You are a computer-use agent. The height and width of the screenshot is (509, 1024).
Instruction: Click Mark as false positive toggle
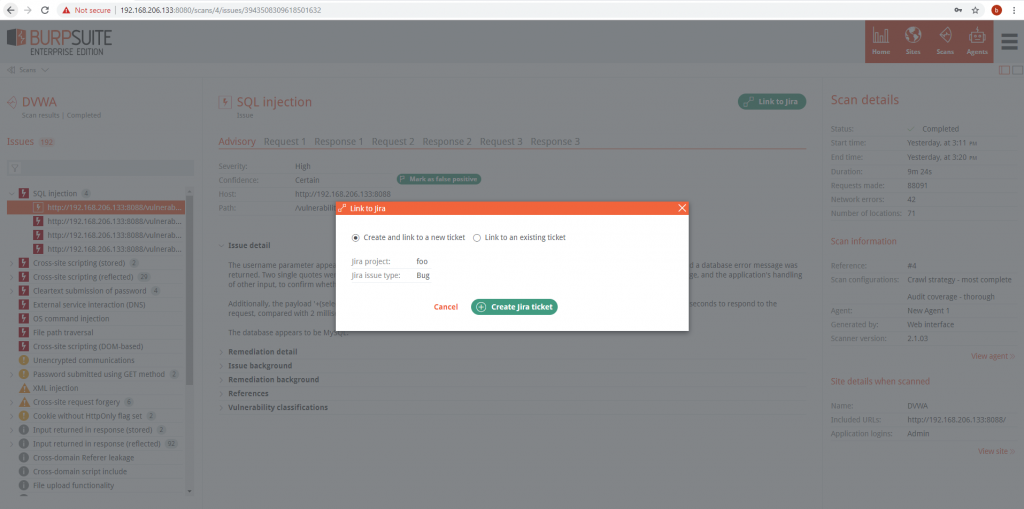tap(439, 179)
